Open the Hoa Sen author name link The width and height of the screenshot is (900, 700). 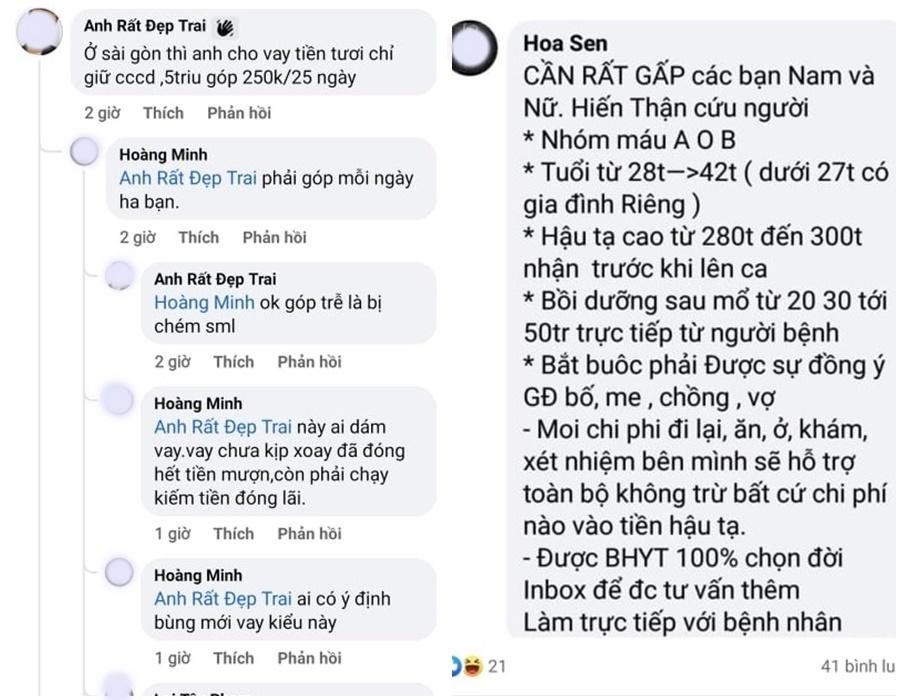pyautogui.click(x=565, y=44)
